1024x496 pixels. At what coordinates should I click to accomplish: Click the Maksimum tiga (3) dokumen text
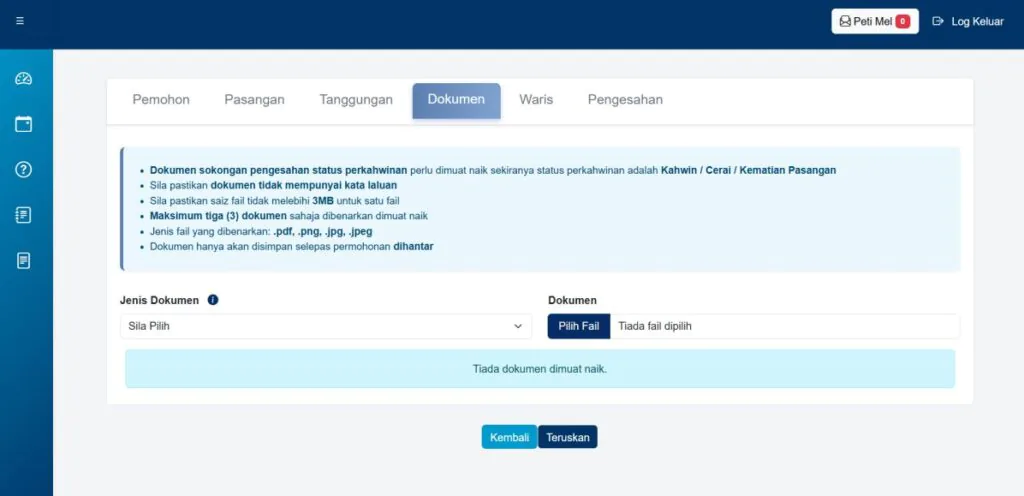(x=218, y=216)
